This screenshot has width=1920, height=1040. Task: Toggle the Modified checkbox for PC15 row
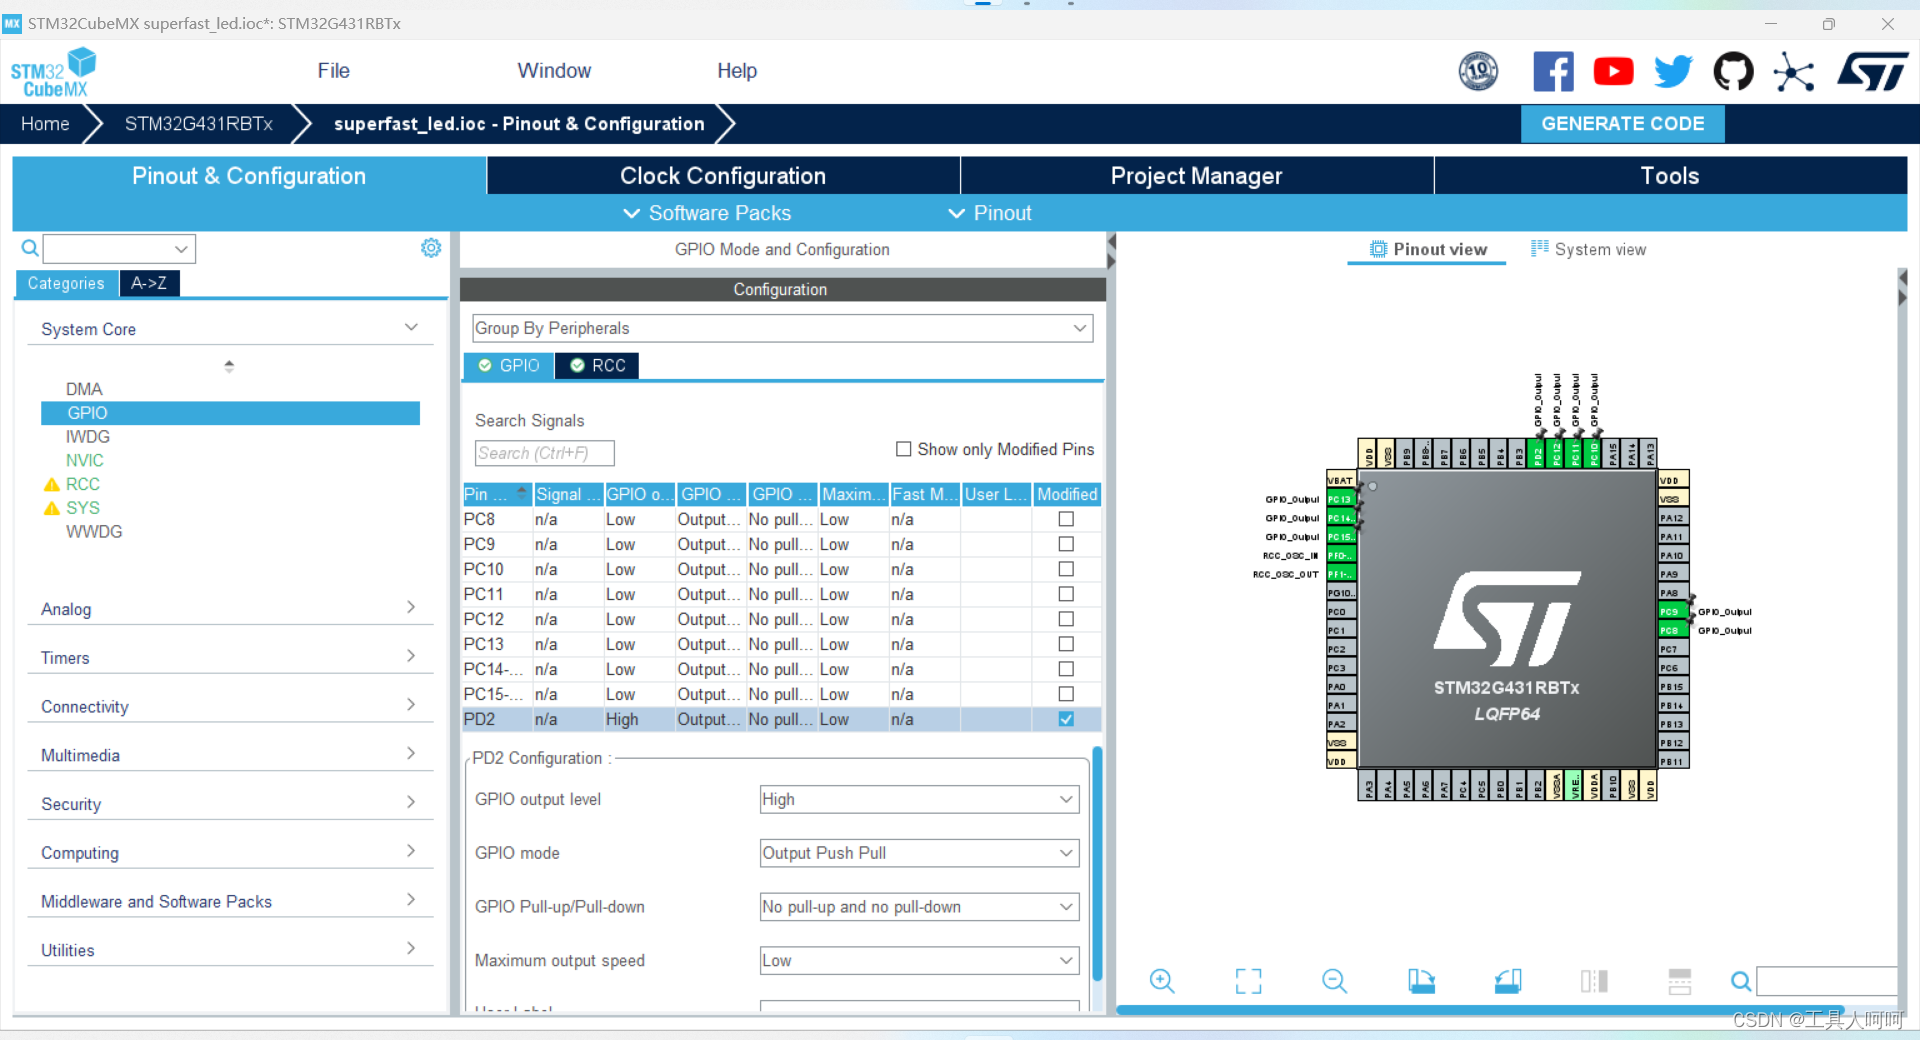[1066, 694]
